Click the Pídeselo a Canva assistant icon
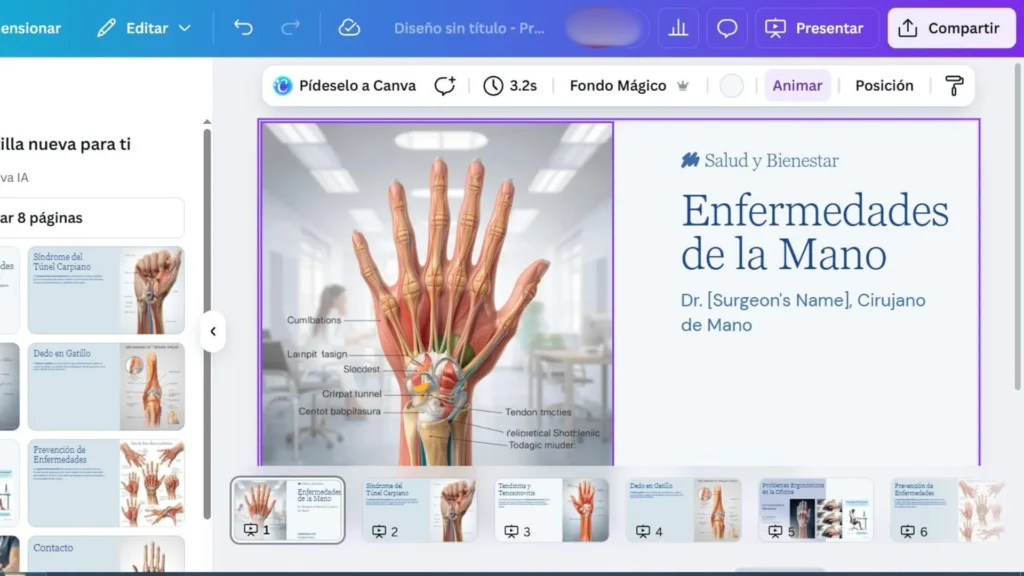The image size is (1024, 576). [283, 86]
